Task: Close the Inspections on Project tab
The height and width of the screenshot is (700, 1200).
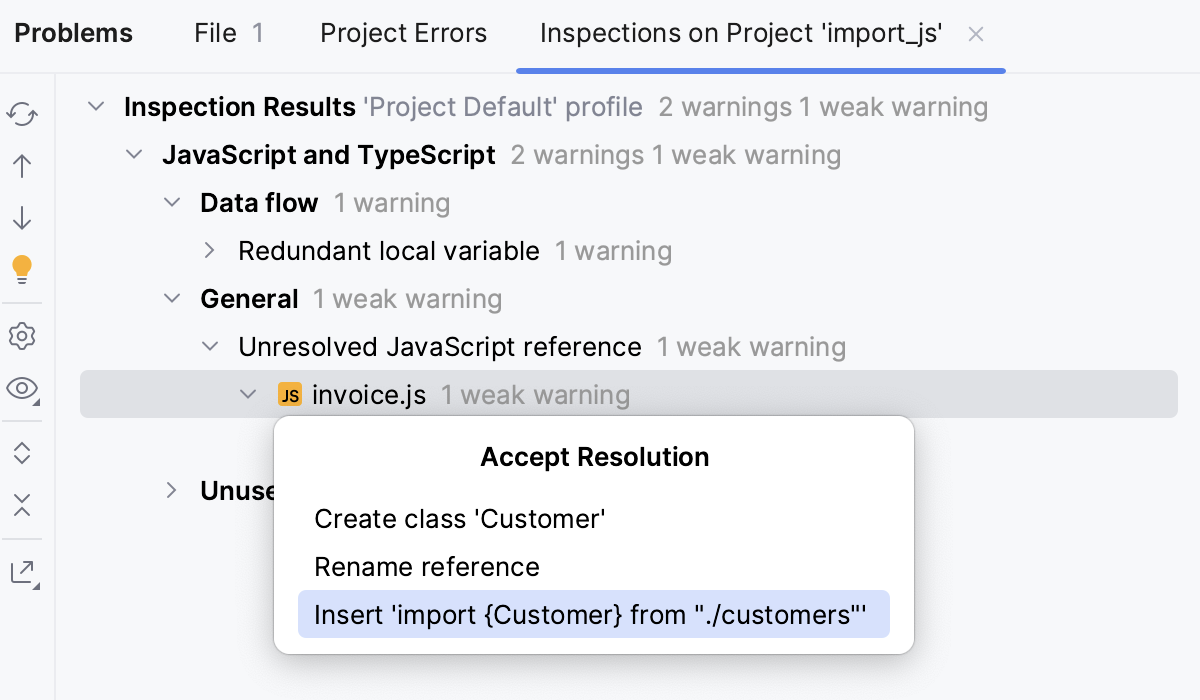Action: coord(976,34)
